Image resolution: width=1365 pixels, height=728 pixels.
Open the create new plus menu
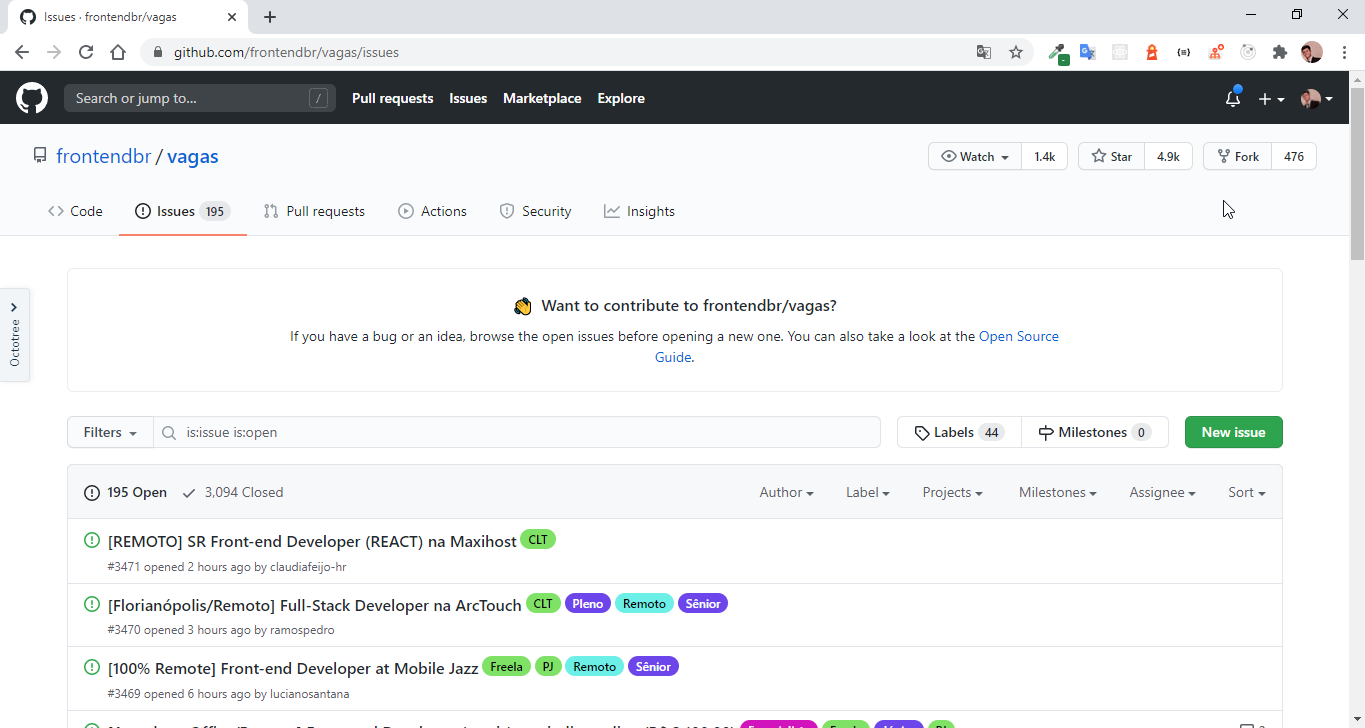point(1271,99)
